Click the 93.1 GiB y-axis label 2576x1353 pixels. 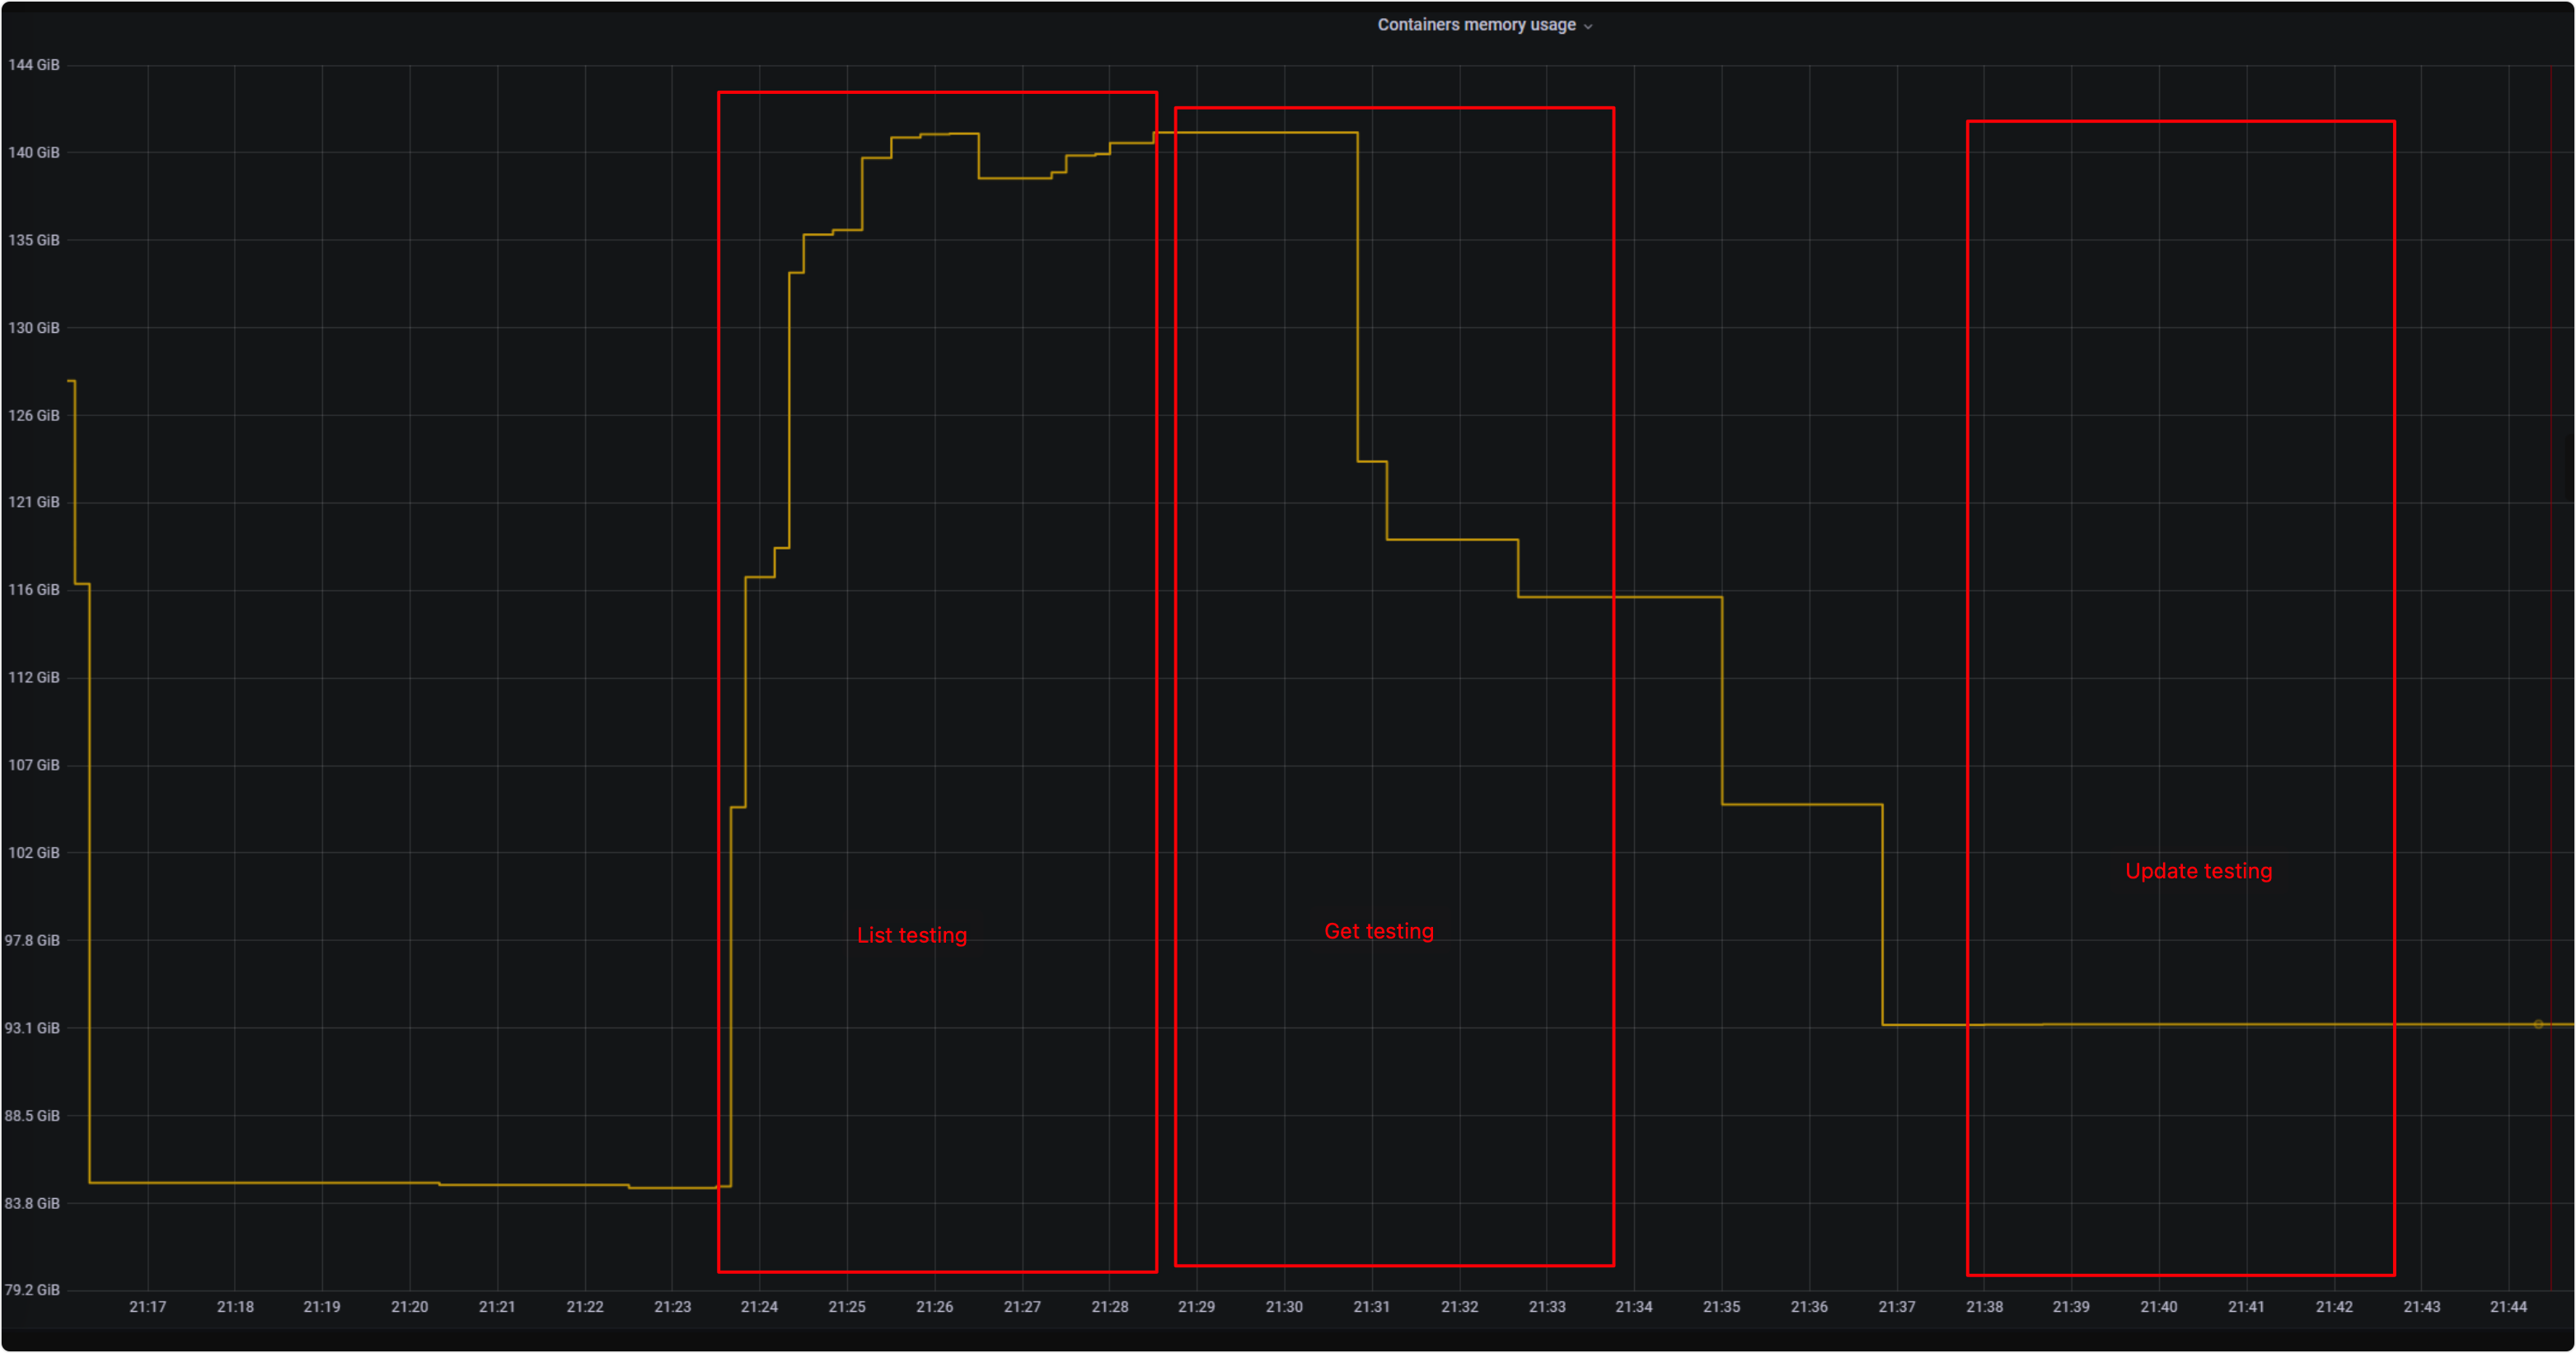coord(32,1028)
